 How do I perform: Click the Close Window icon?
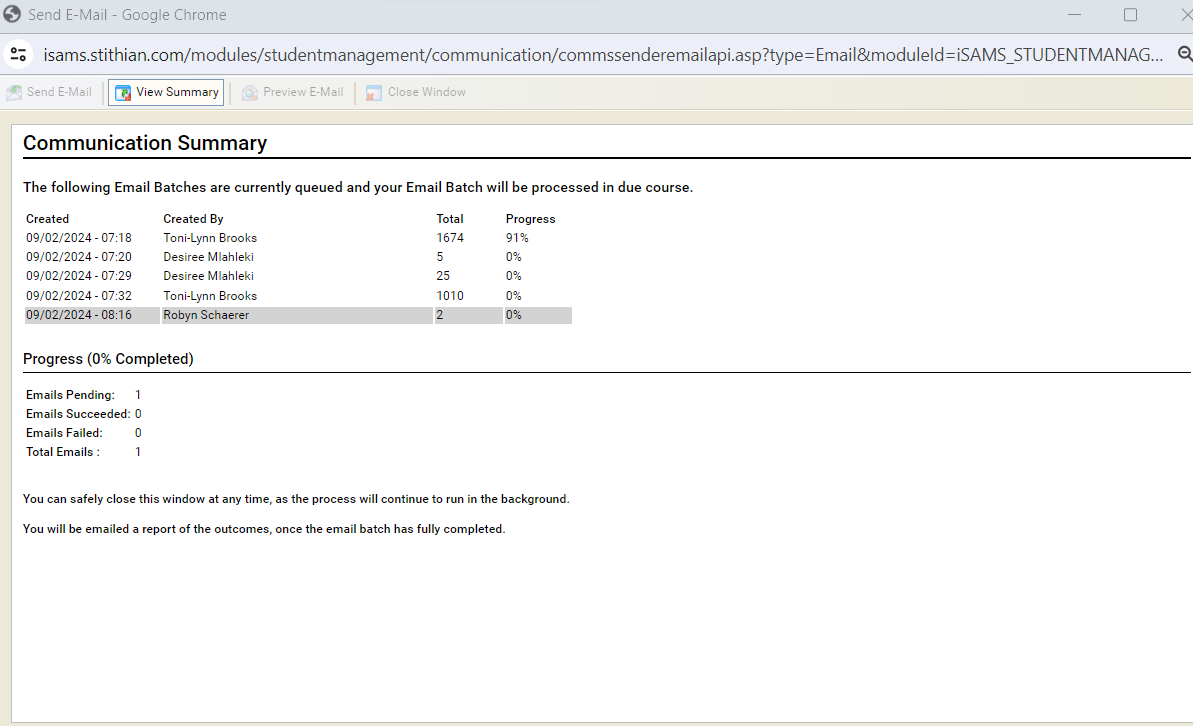pos(374,93)
